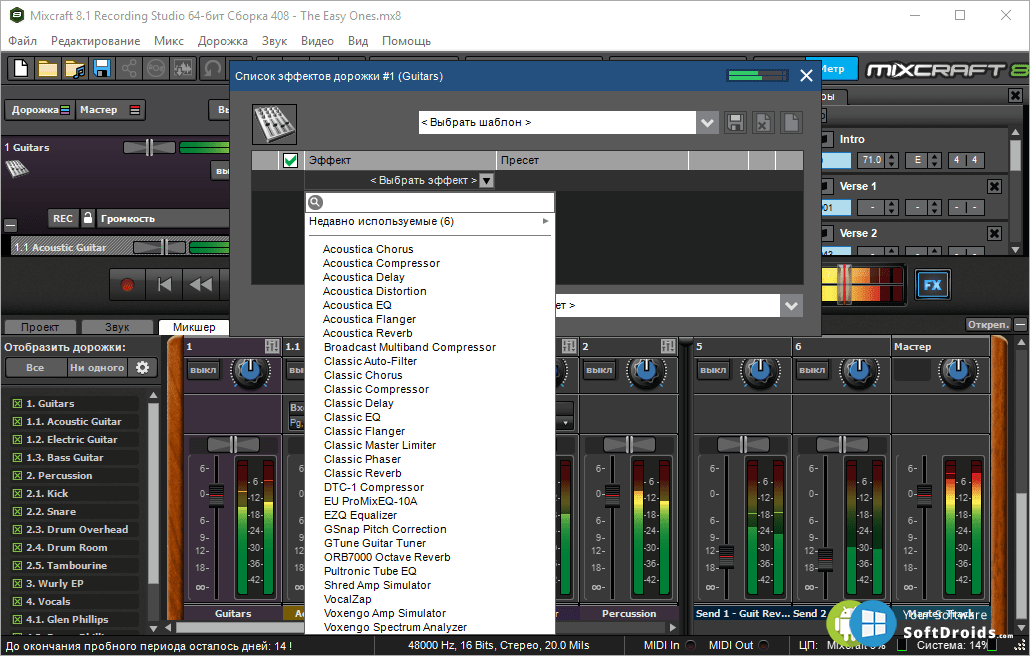Open the bottom preset dropdown in effects dialog

point(792,305)
